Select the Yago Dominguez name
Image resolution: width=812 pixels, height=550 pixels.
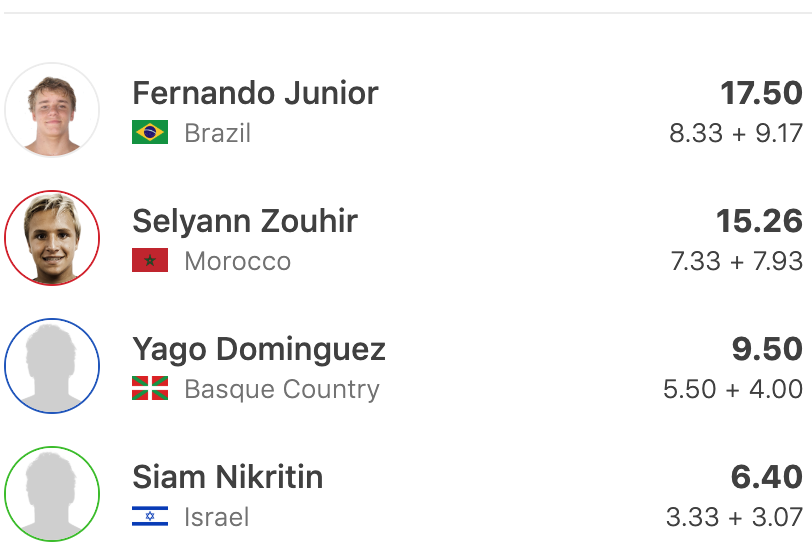259,349
